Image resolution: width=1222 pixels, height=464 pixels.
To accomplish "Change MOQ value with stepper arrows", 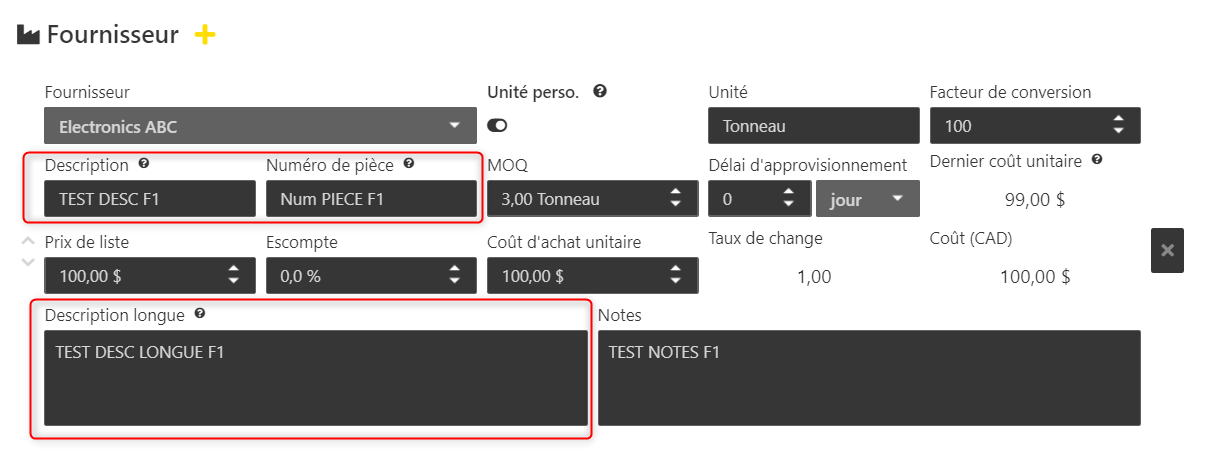I will 675,198.
